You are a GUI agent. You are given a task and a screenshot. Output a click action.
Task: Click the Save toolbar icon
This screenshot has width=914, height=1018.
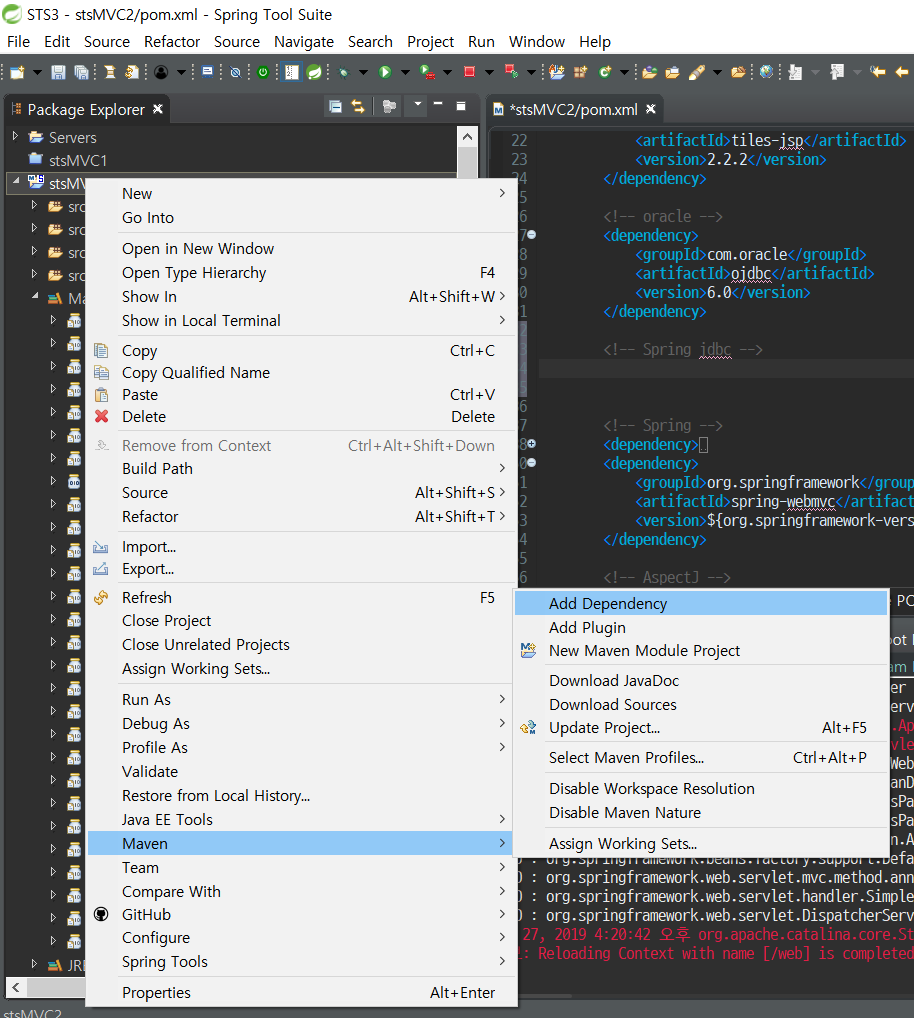point(58,72)
